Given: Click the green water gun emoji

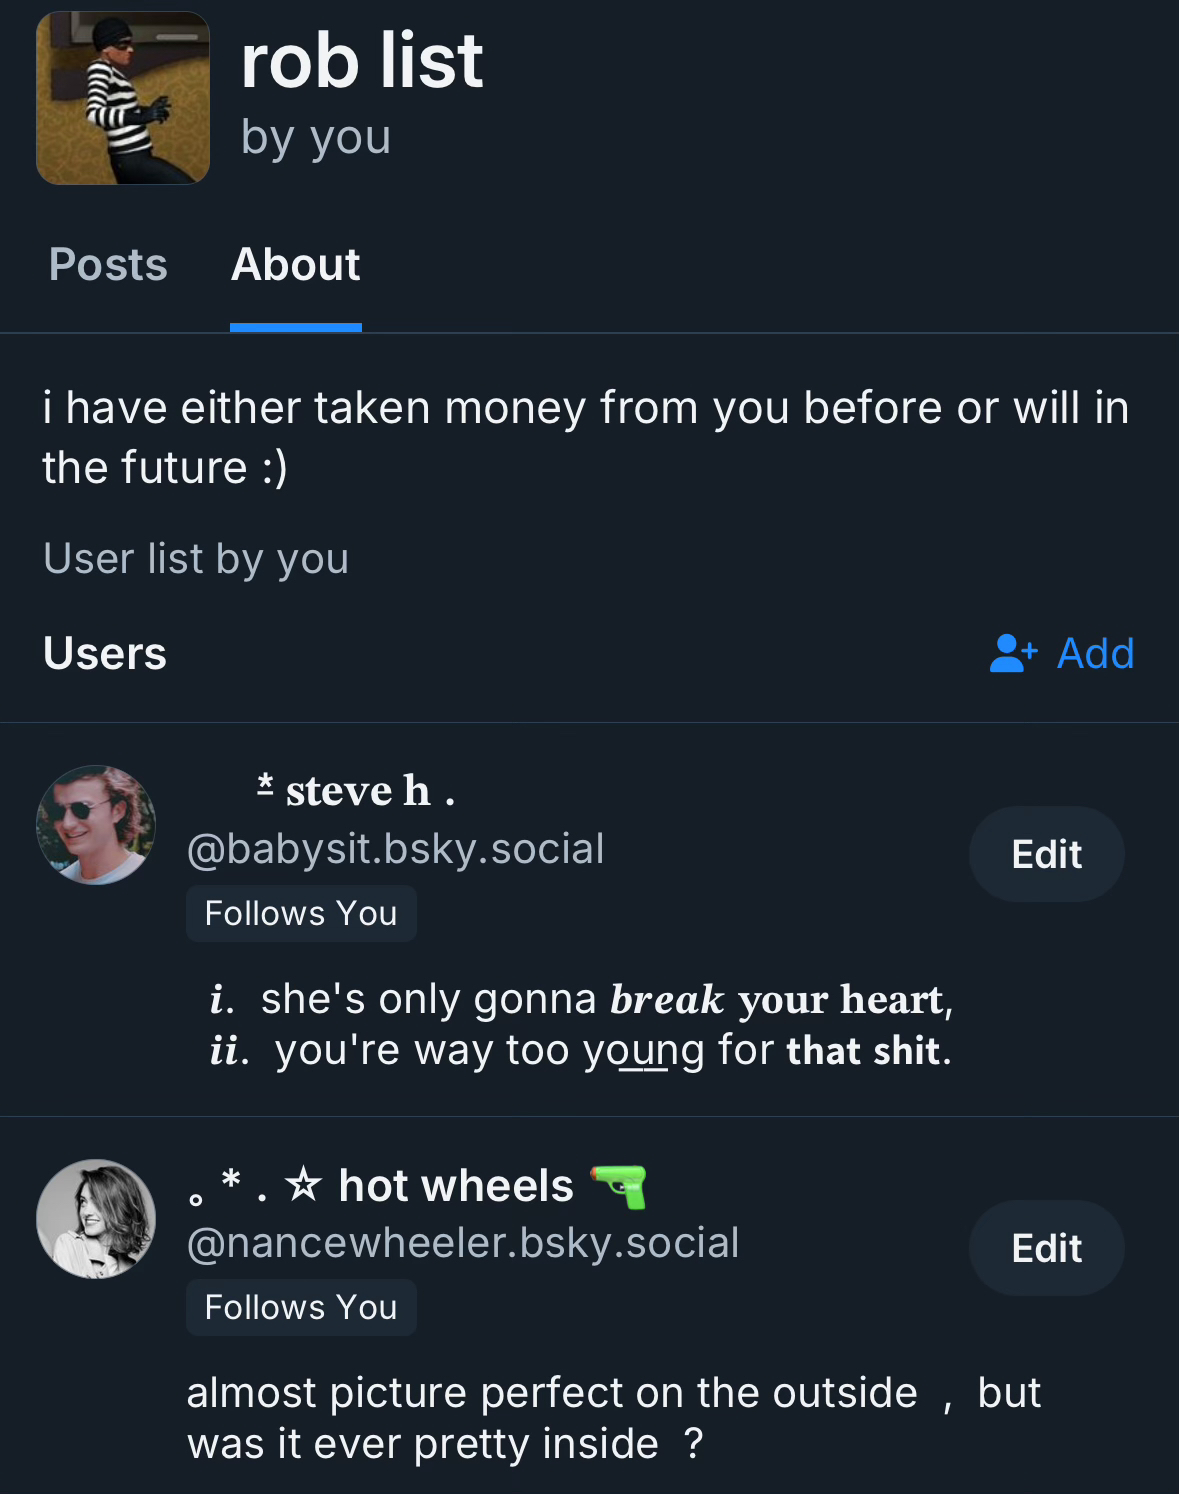Looking at the screenshot, I should click(619, 1186).
